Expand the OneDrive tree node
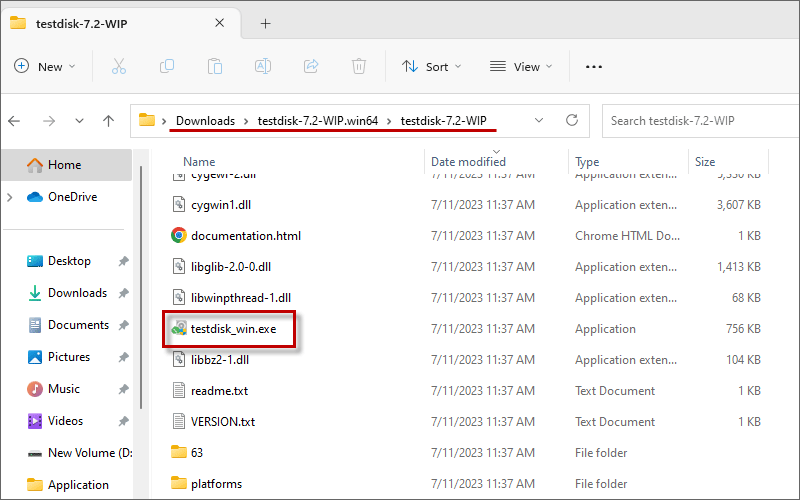800x500 pixels. tap(10, 197)
